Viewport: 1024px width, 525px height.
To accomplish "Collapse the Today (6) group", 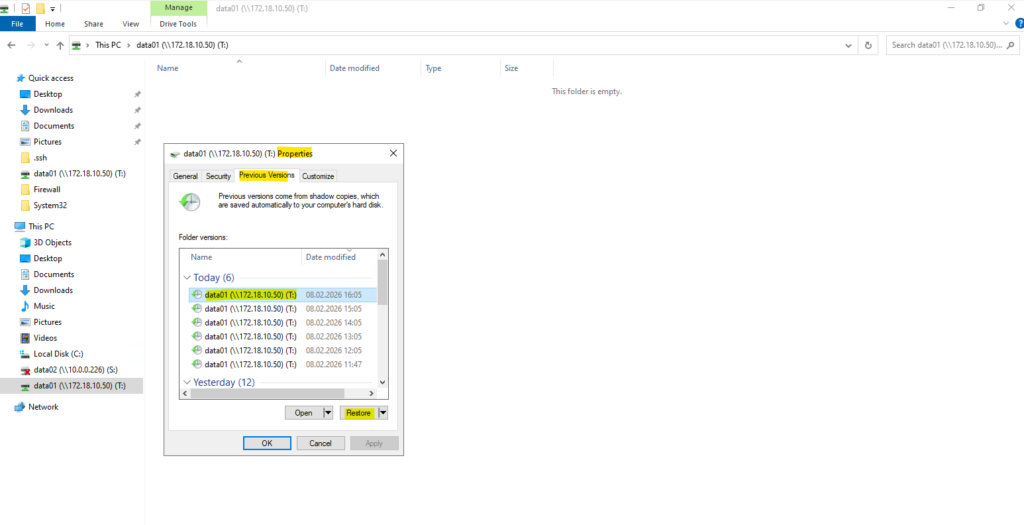I will click(187, 278).
